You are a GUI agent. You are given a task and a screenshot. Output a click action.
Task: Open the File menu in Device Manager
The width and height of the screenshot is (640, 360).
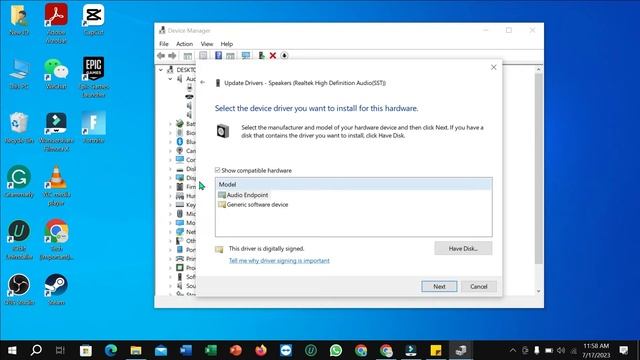[164, 44]
